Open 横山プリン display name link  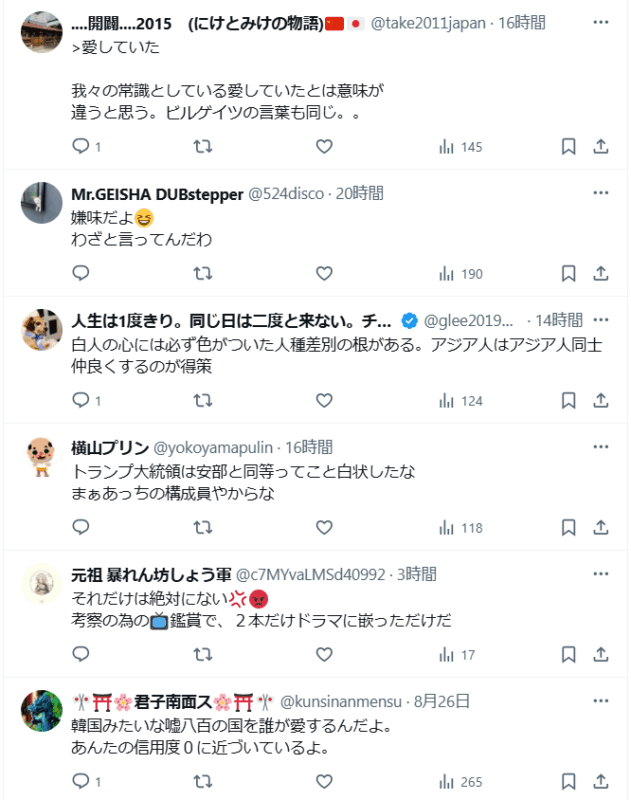tap(110, 447)
